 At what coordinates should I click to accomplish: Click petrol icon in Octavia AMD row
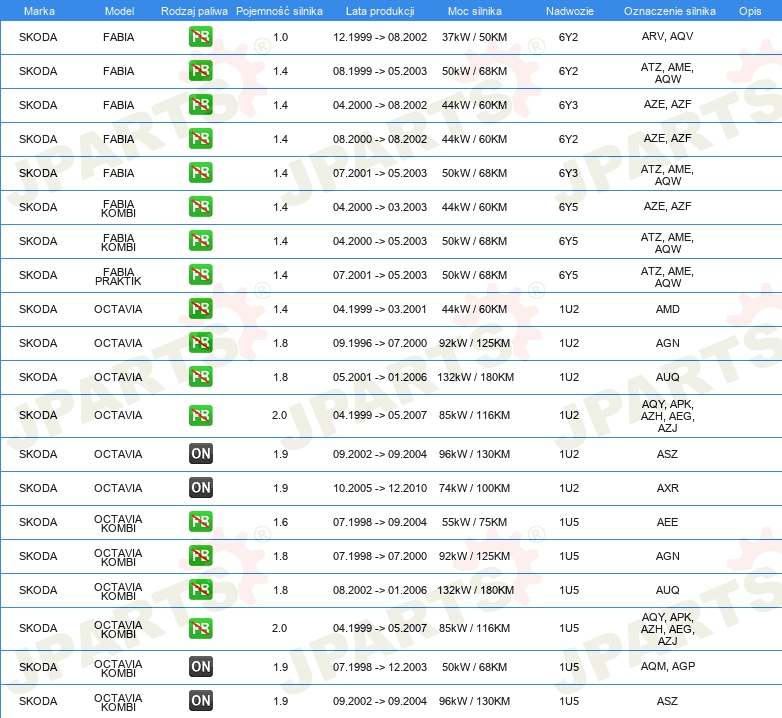click(x=200, y=309)
